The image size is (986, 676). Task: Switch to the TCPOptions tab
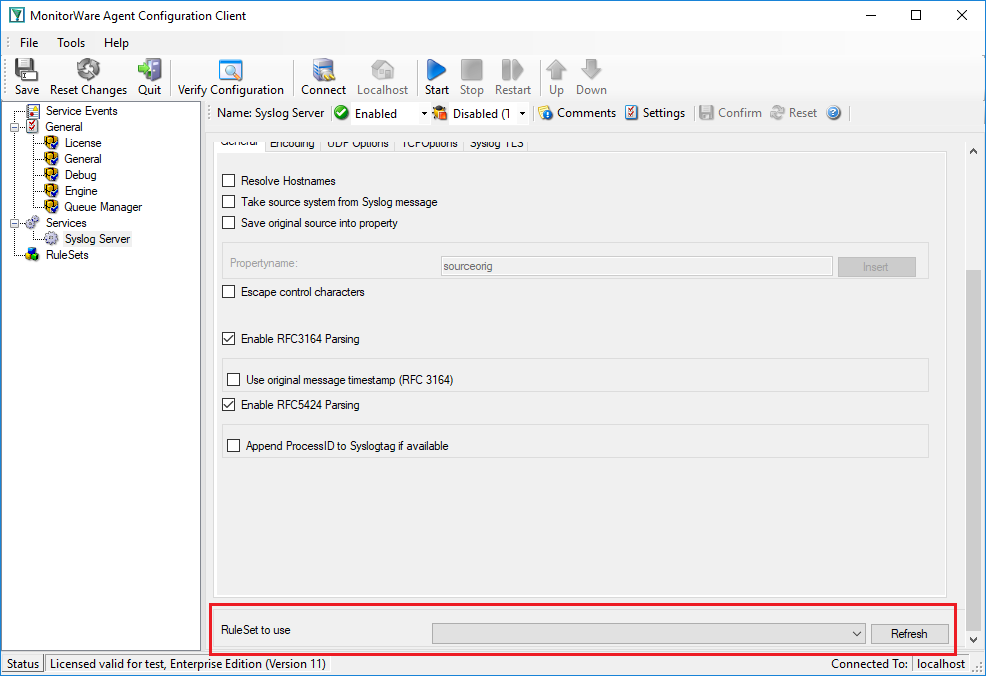pos(429,144)
